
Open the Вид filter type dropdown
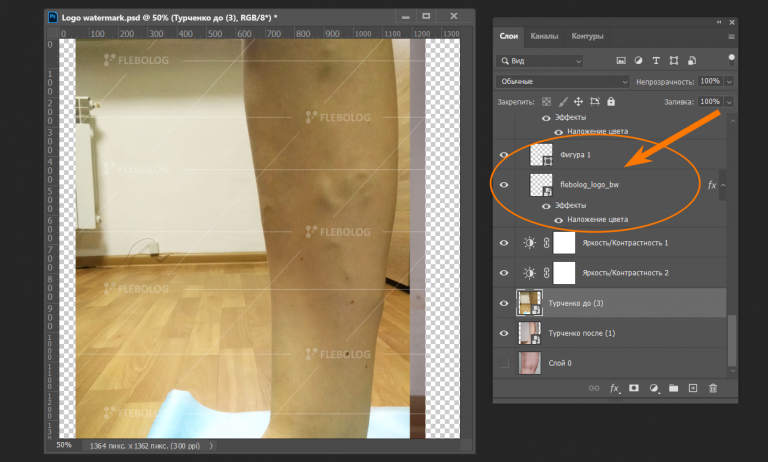[x=540, y=61]
